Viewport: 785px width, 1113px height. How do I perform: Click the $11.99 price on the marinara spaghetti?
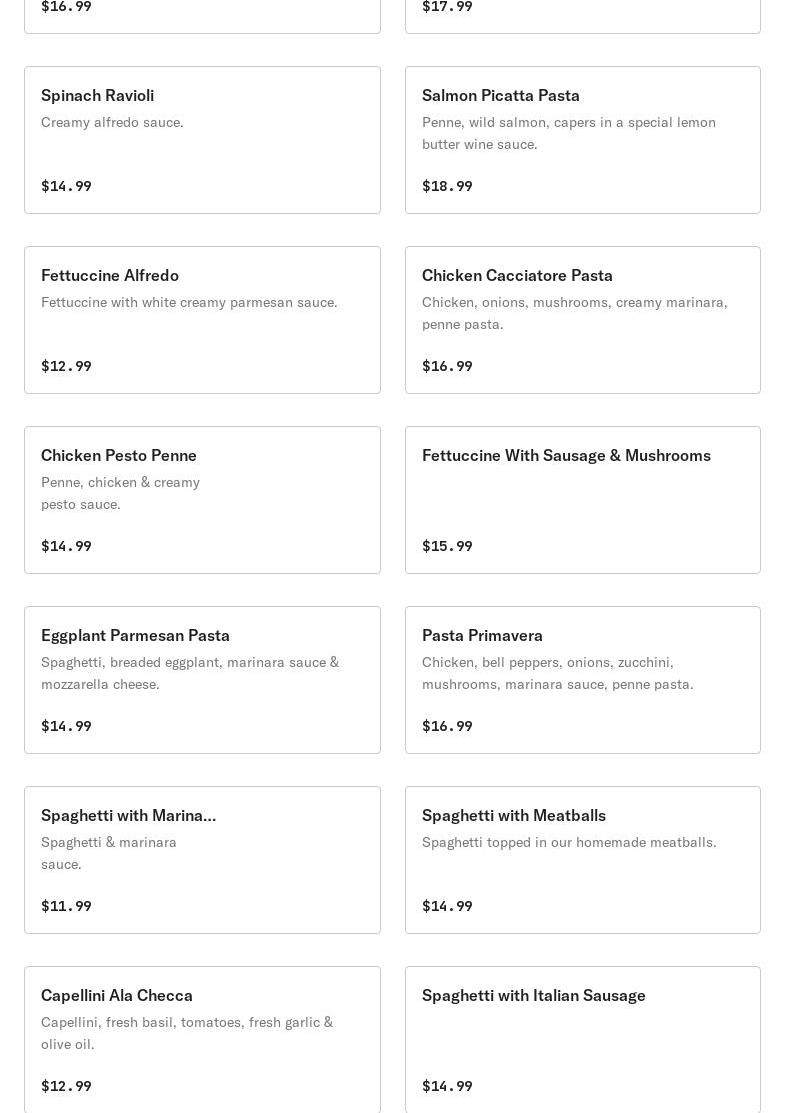tap(66, 906)
